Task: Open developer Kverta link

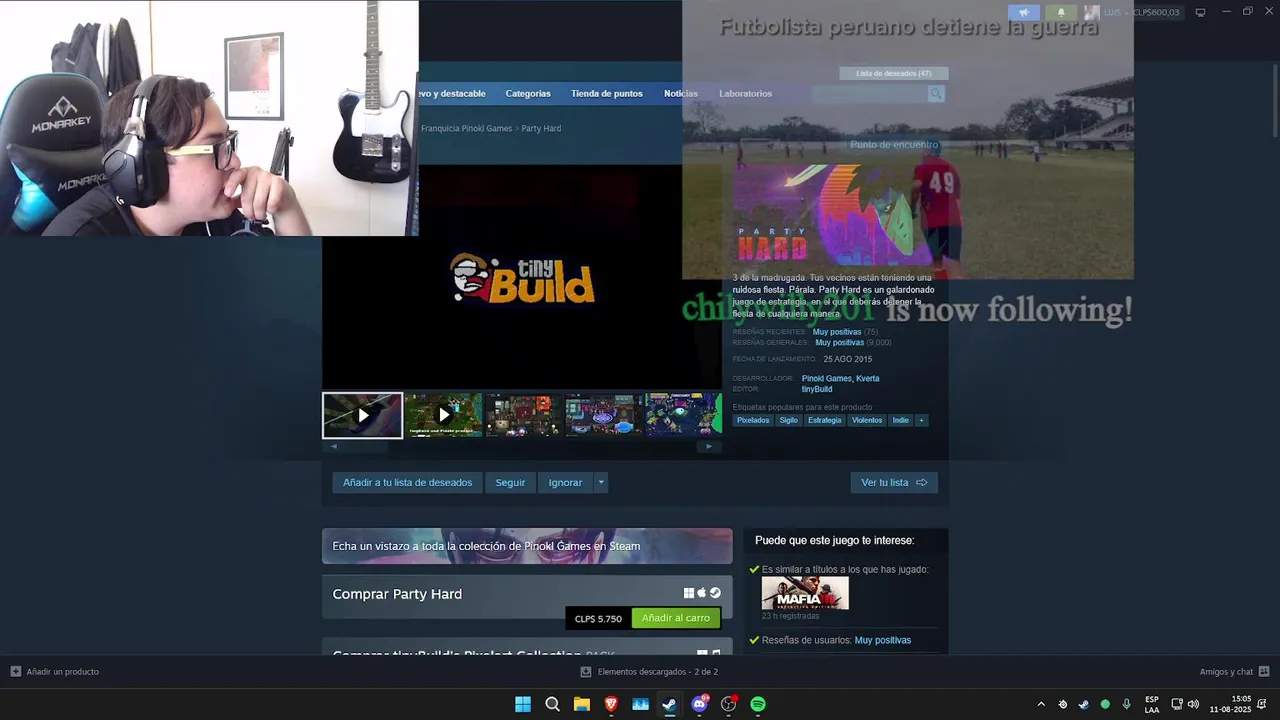Action: coord(867,378)
